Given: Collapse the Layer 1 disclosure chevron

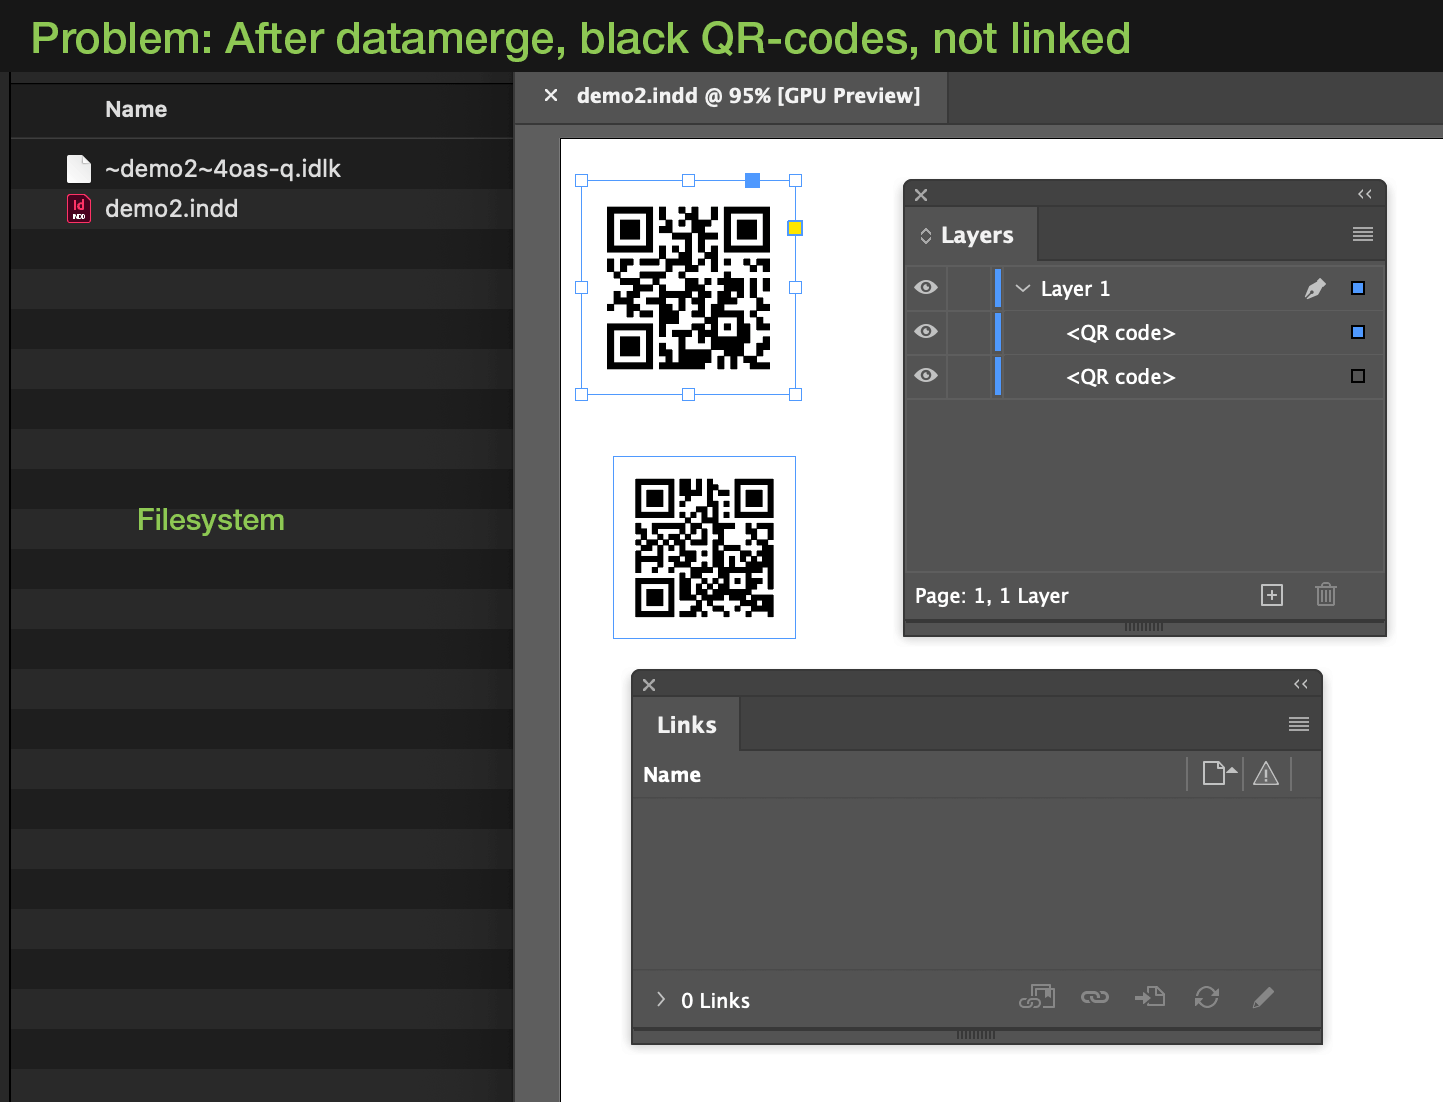Looking at the screenshot, I should click(x=1022, y=288).
